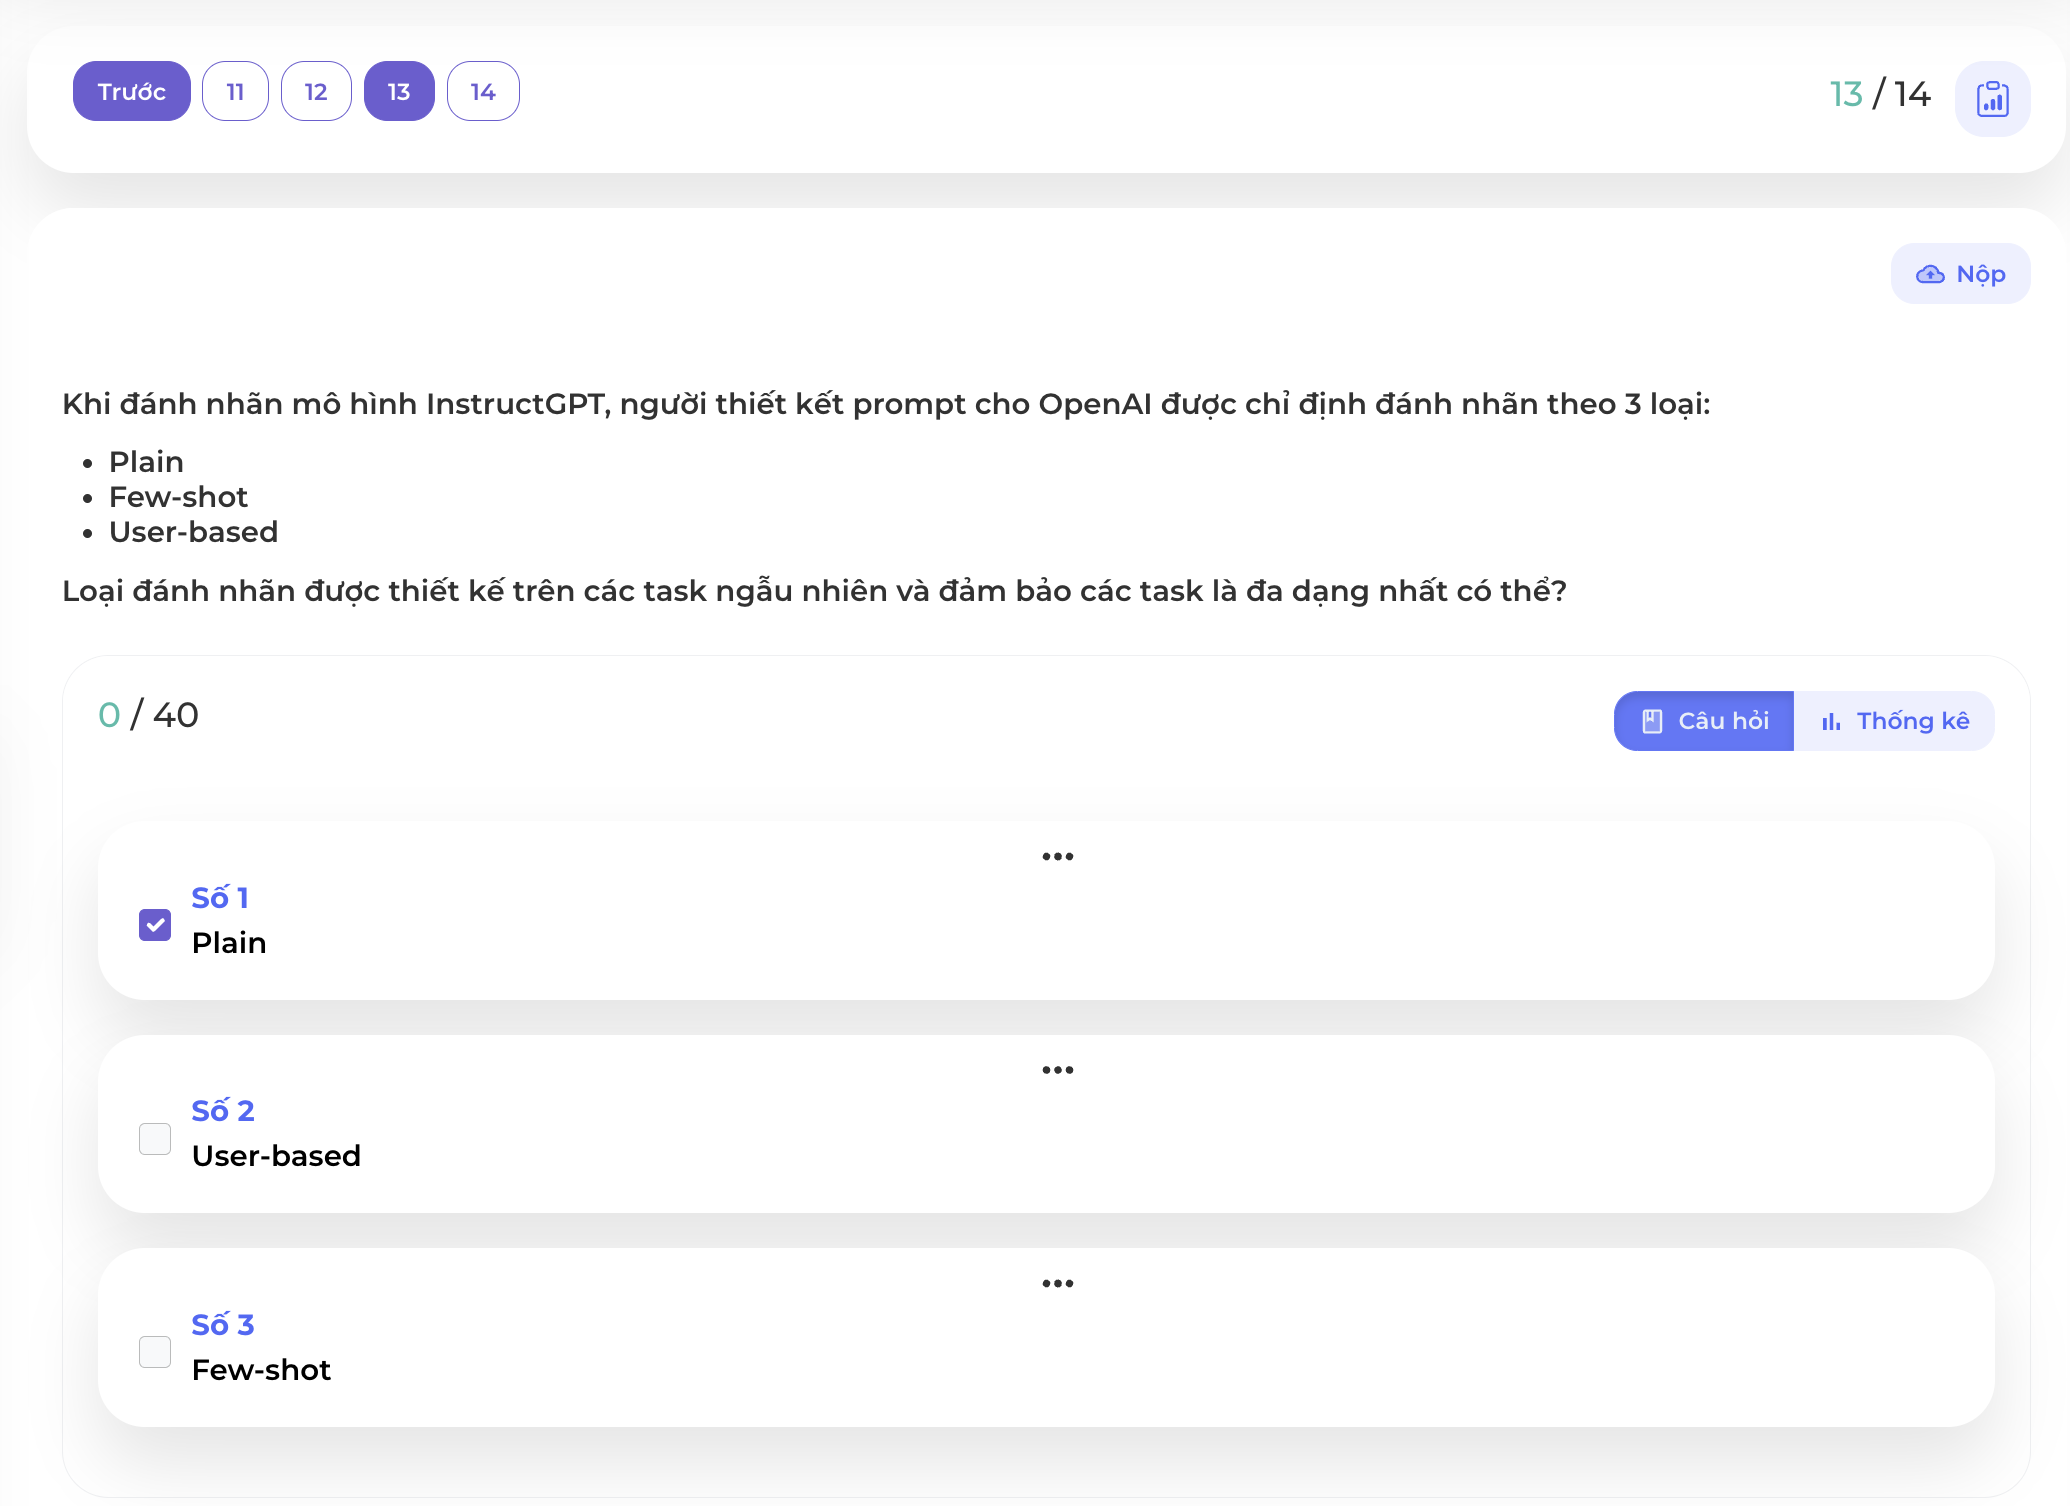Go to question 14
The height and width of the screenshot is (1506, 2070).
click(x=483, y=91)
